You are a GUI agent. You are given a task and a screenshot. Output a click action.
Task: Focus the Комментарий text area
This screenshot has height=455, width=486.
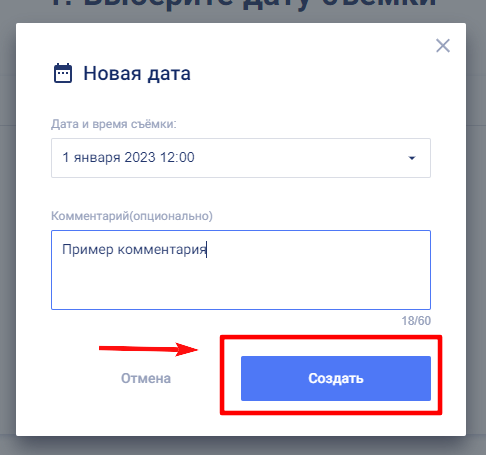click(241, 270)
